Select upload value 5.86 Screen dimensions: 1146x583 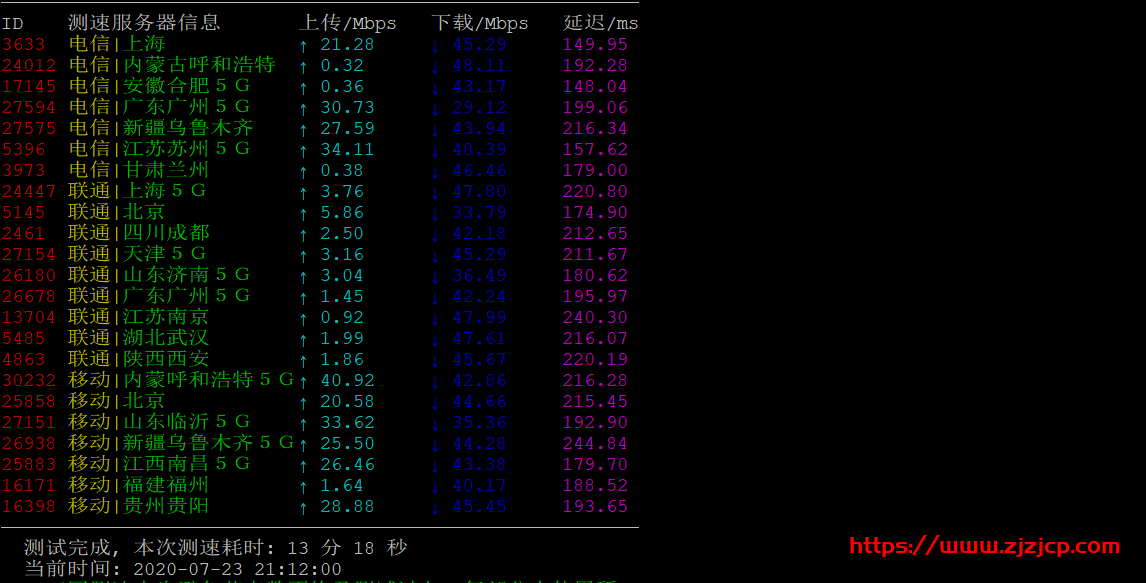click(x=342, y=213)
